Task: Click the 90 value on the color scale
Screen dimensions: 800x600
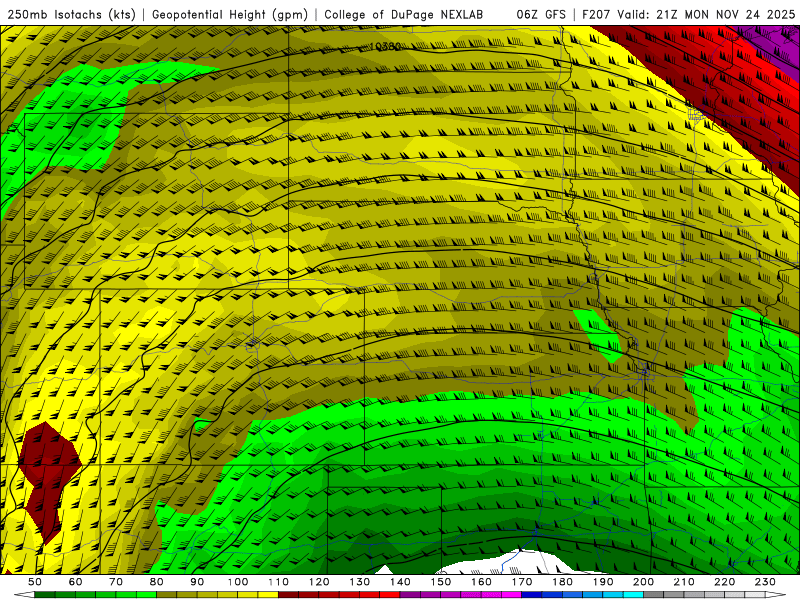Action: coord(197,582)
